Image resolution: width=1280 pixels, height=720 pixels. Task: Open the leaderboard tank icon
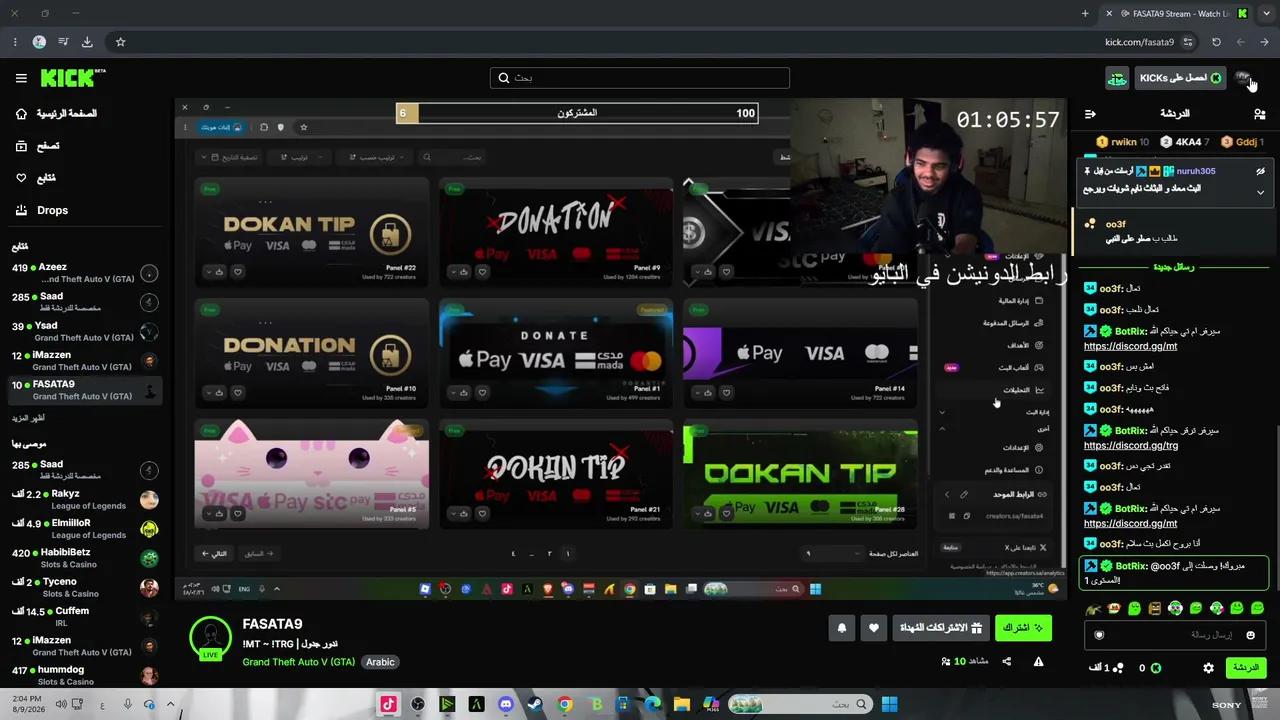(x=1117, y=78)
